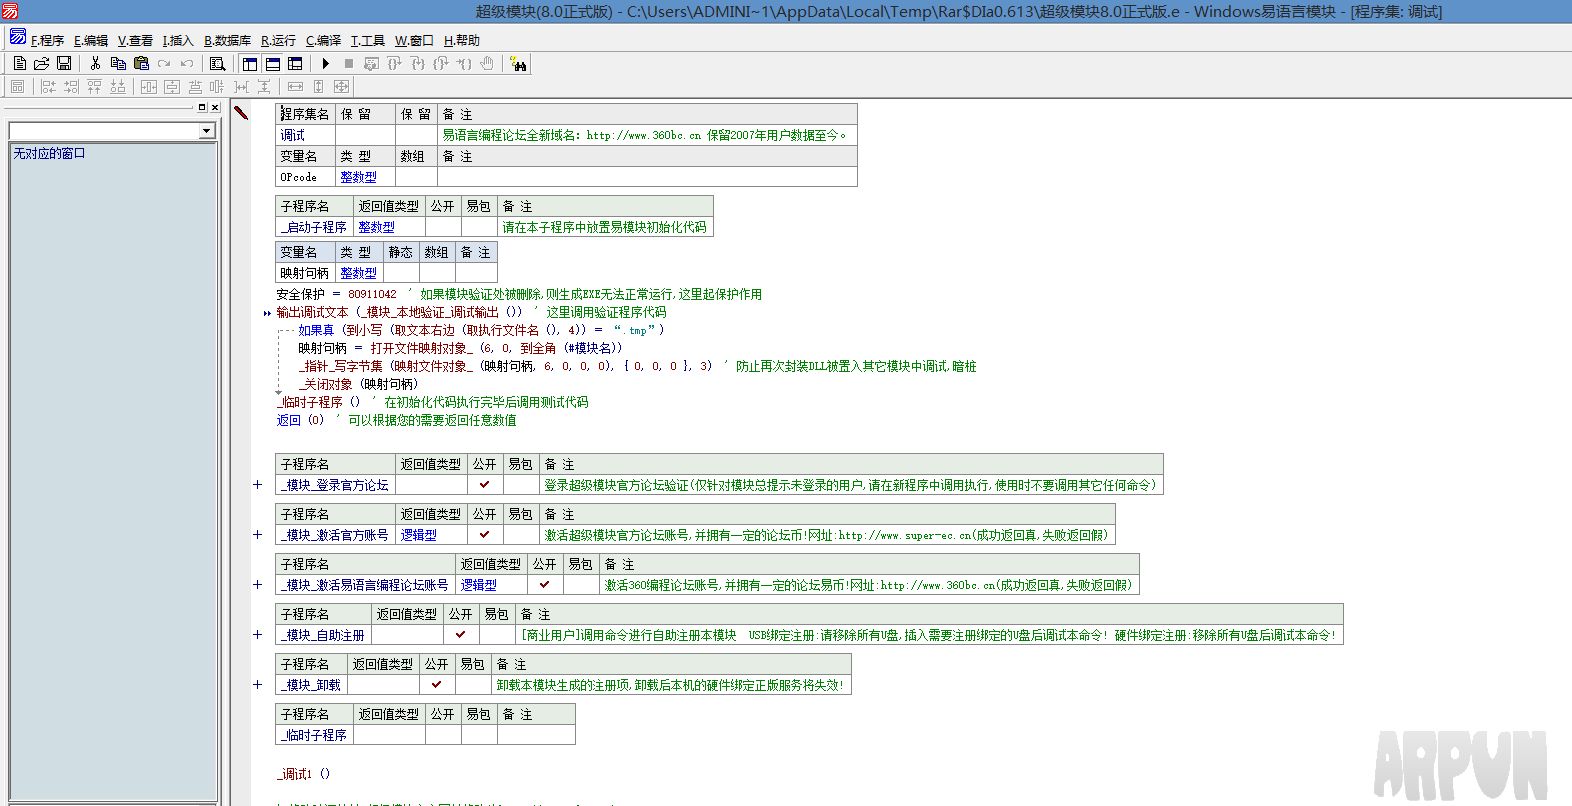This screenshot has width=1572, height=806.
Task: Run the program with the play icon
Action: point(325,64)
